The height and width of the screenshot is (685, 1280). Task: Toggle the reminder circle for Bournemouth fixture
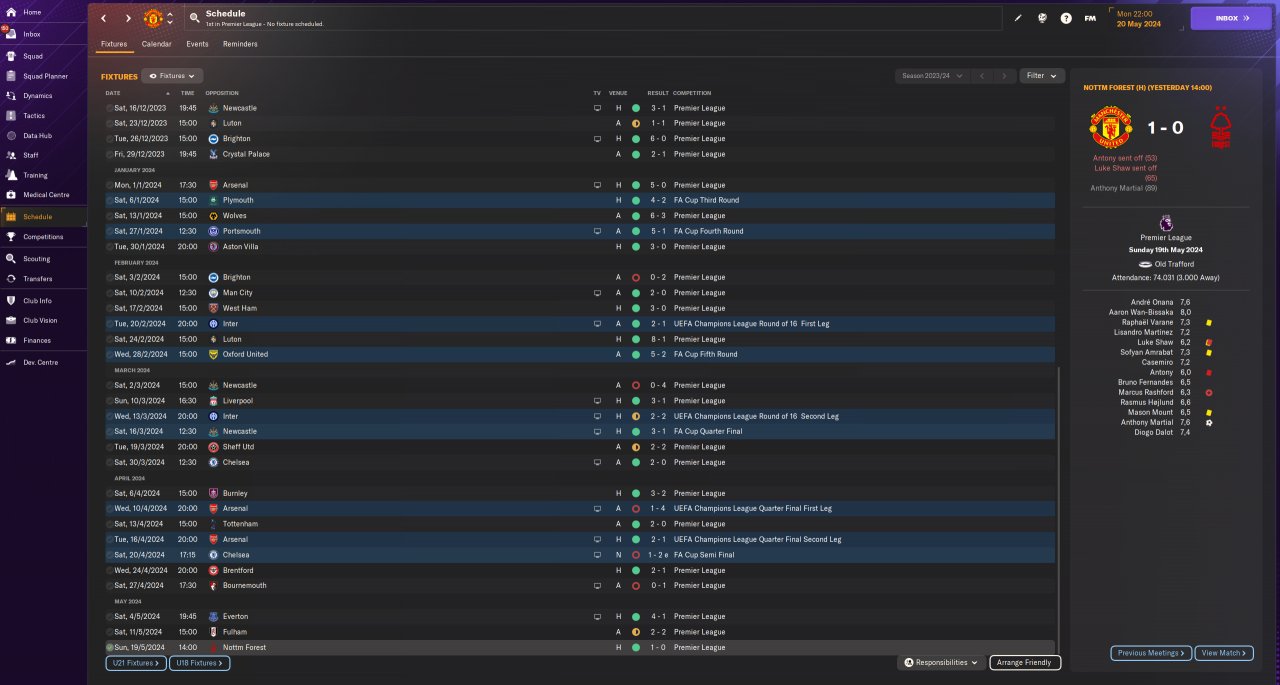110,585
